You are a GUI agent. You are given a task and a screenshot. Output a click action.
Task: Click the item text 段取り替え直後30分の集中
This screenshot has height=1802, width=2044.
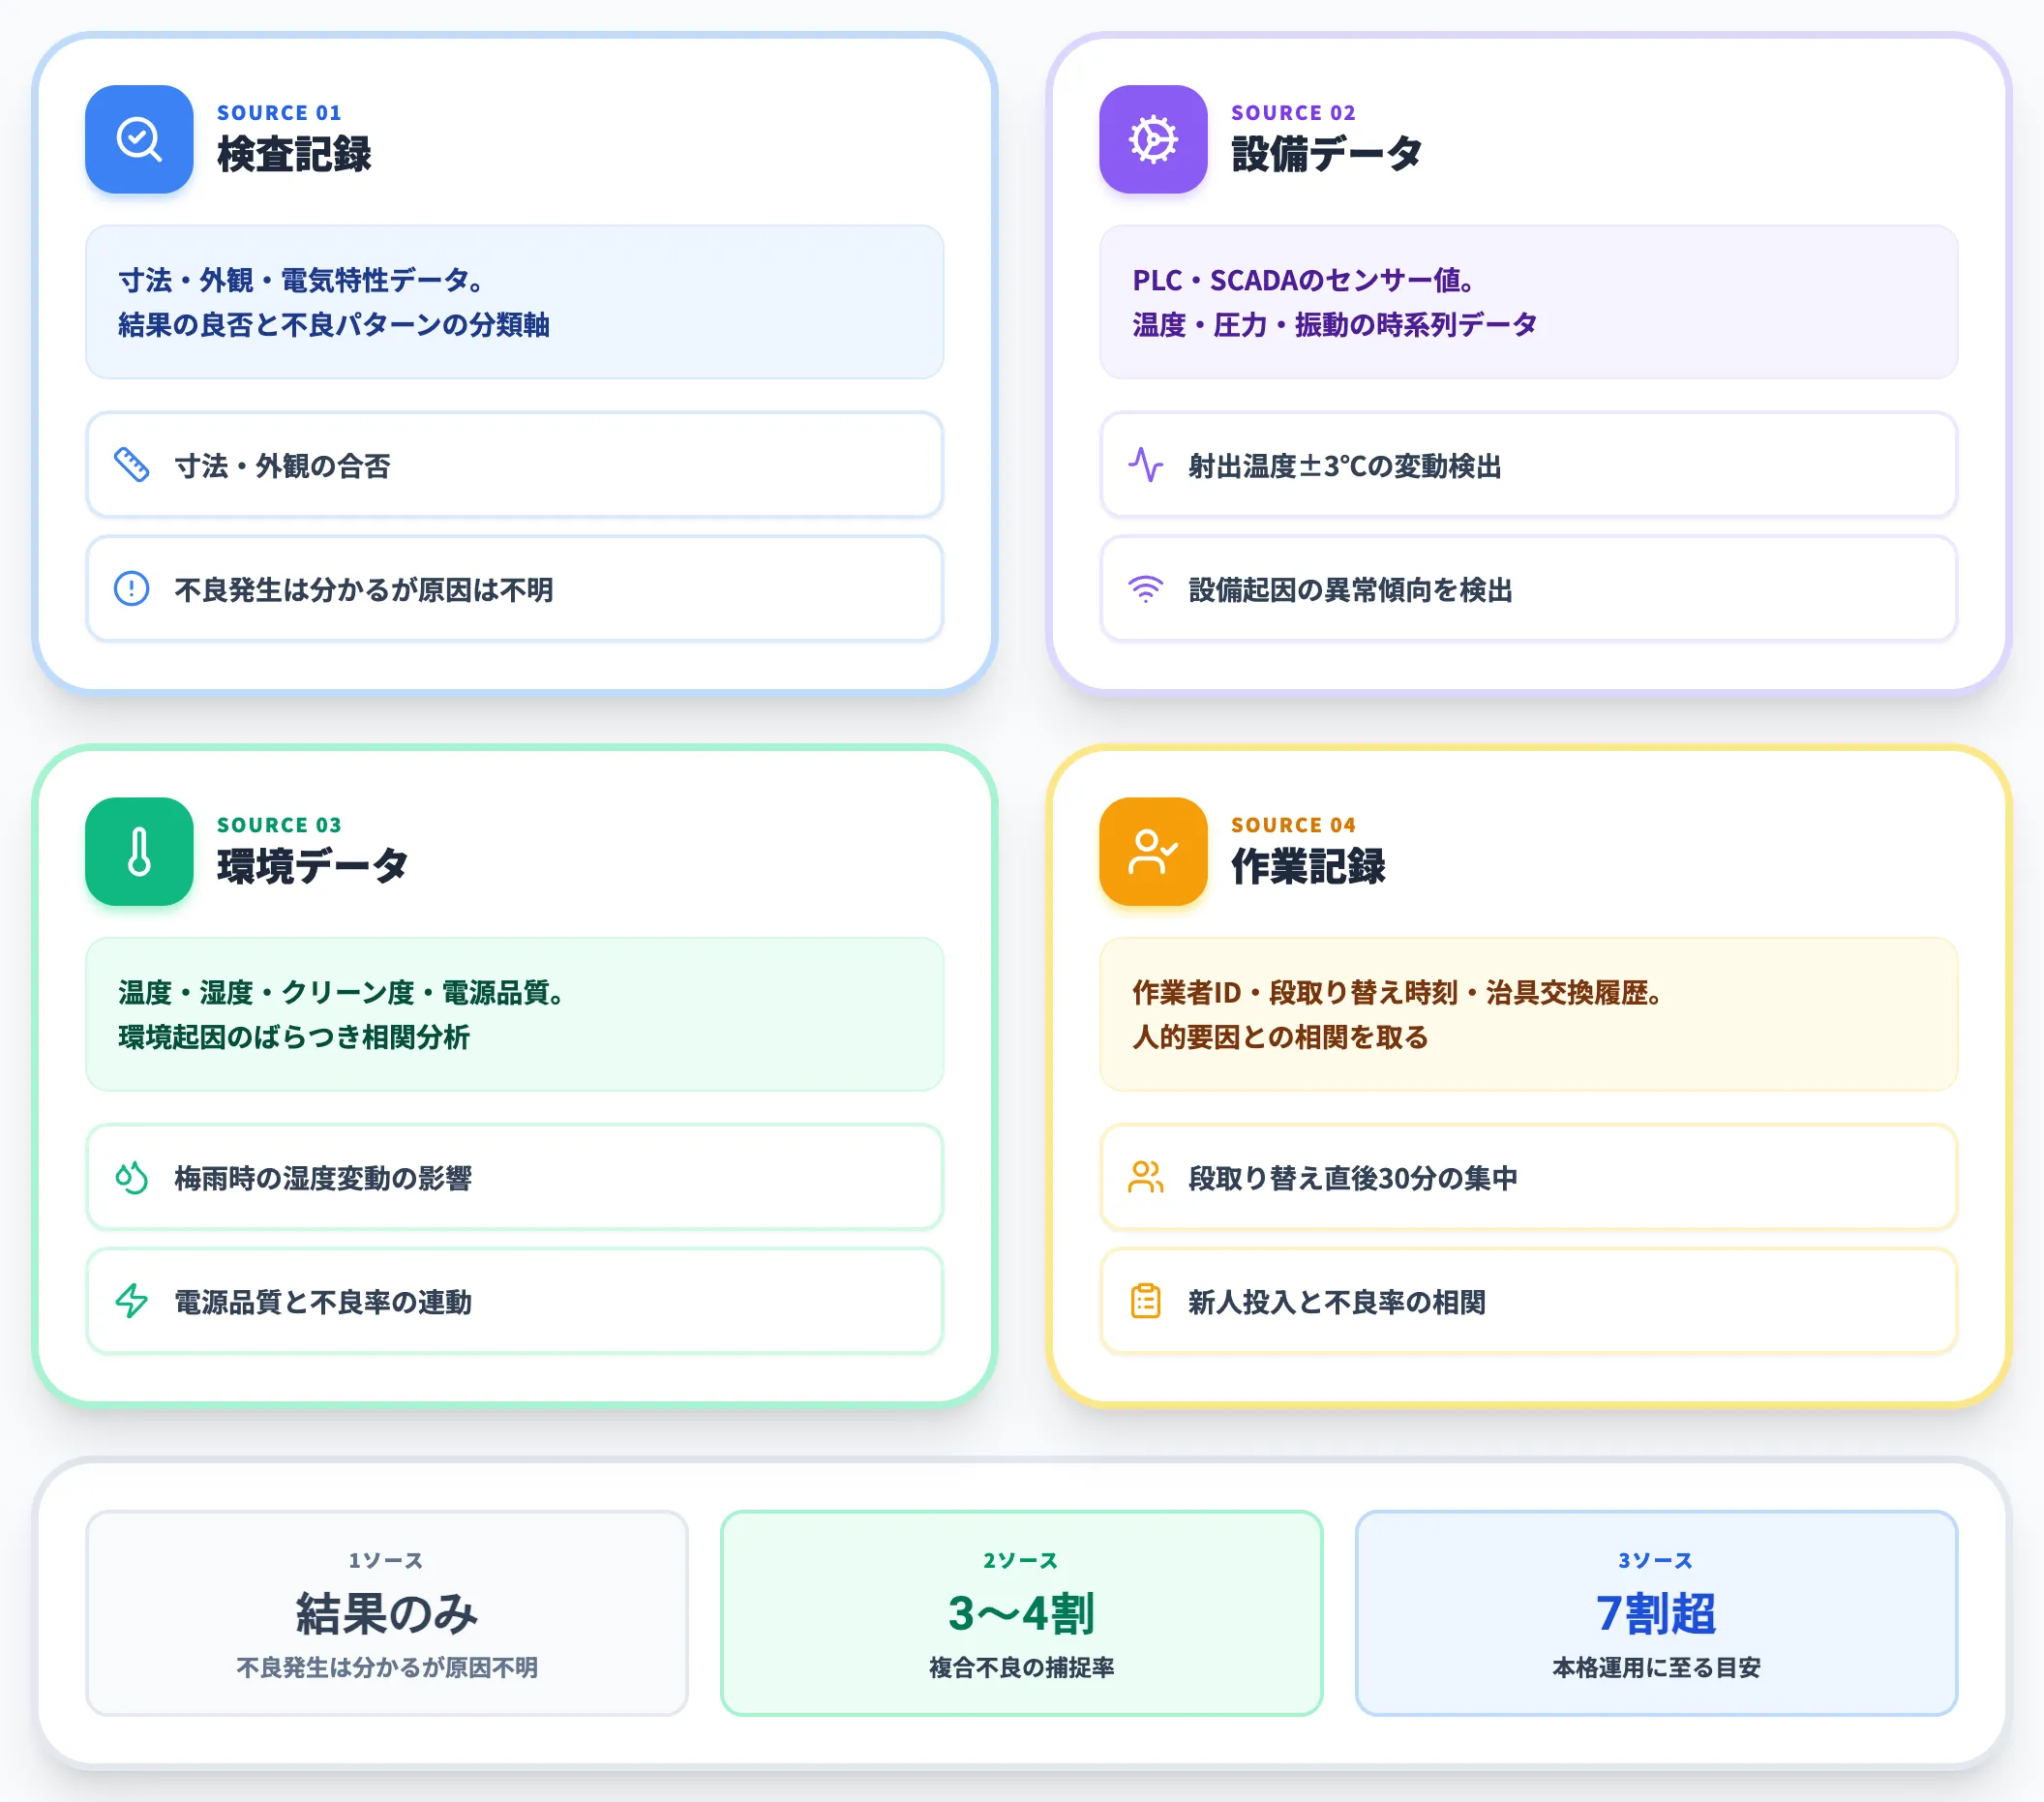tap(1353, 1178)
